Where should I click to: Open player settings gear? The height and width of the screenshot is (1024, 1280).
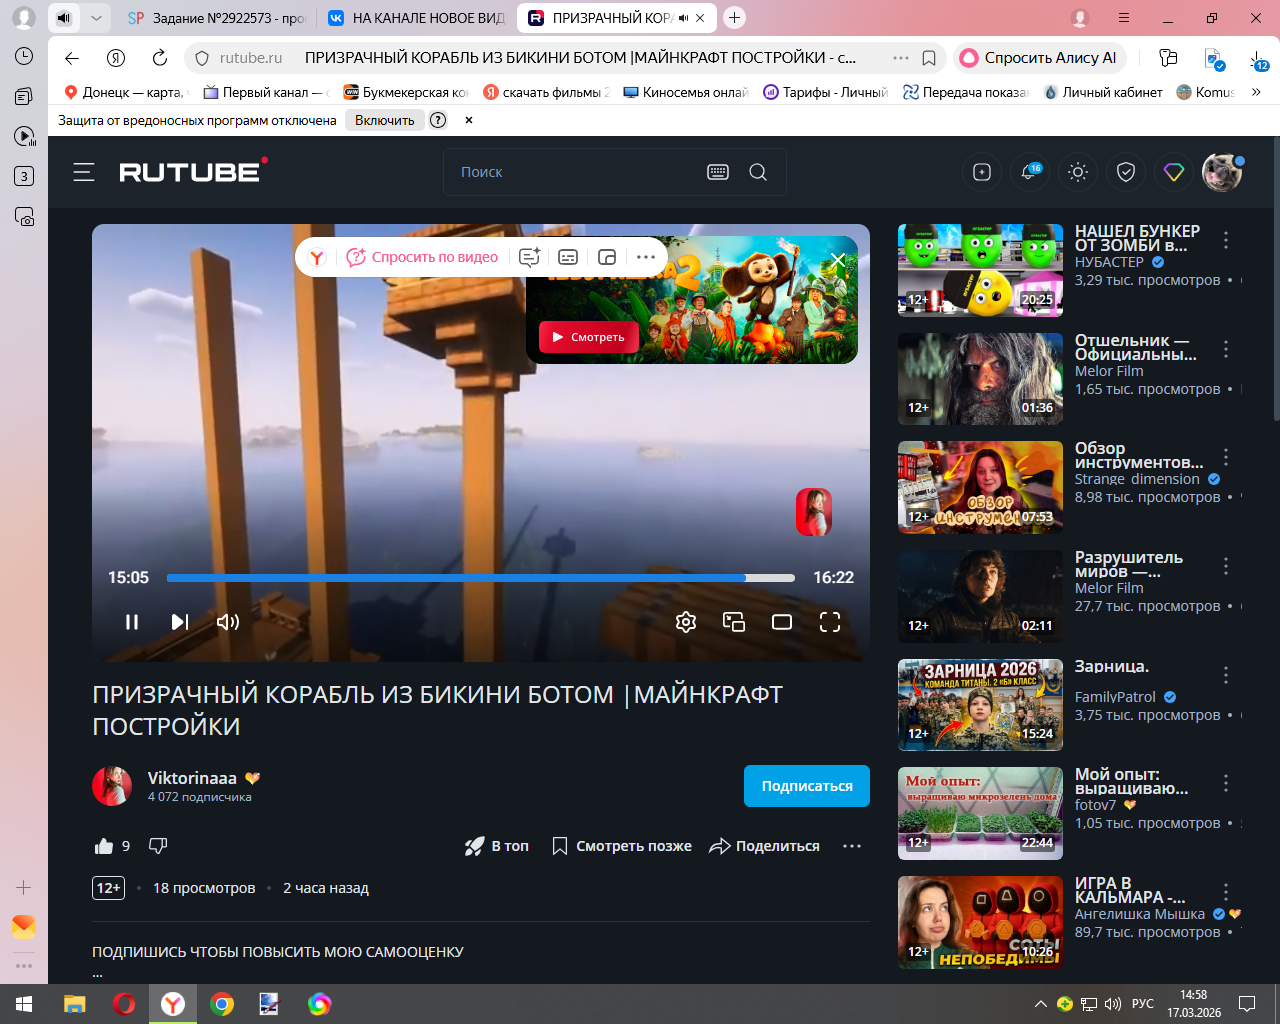[686, 622]
